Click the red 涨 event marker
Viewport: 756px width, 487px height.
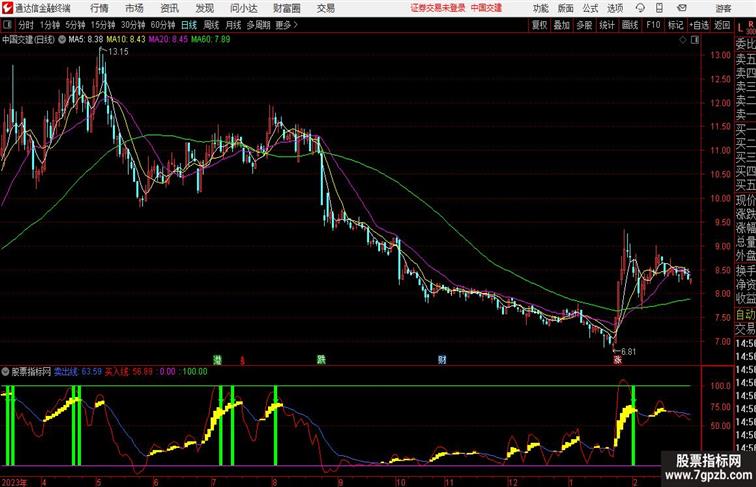618,360
